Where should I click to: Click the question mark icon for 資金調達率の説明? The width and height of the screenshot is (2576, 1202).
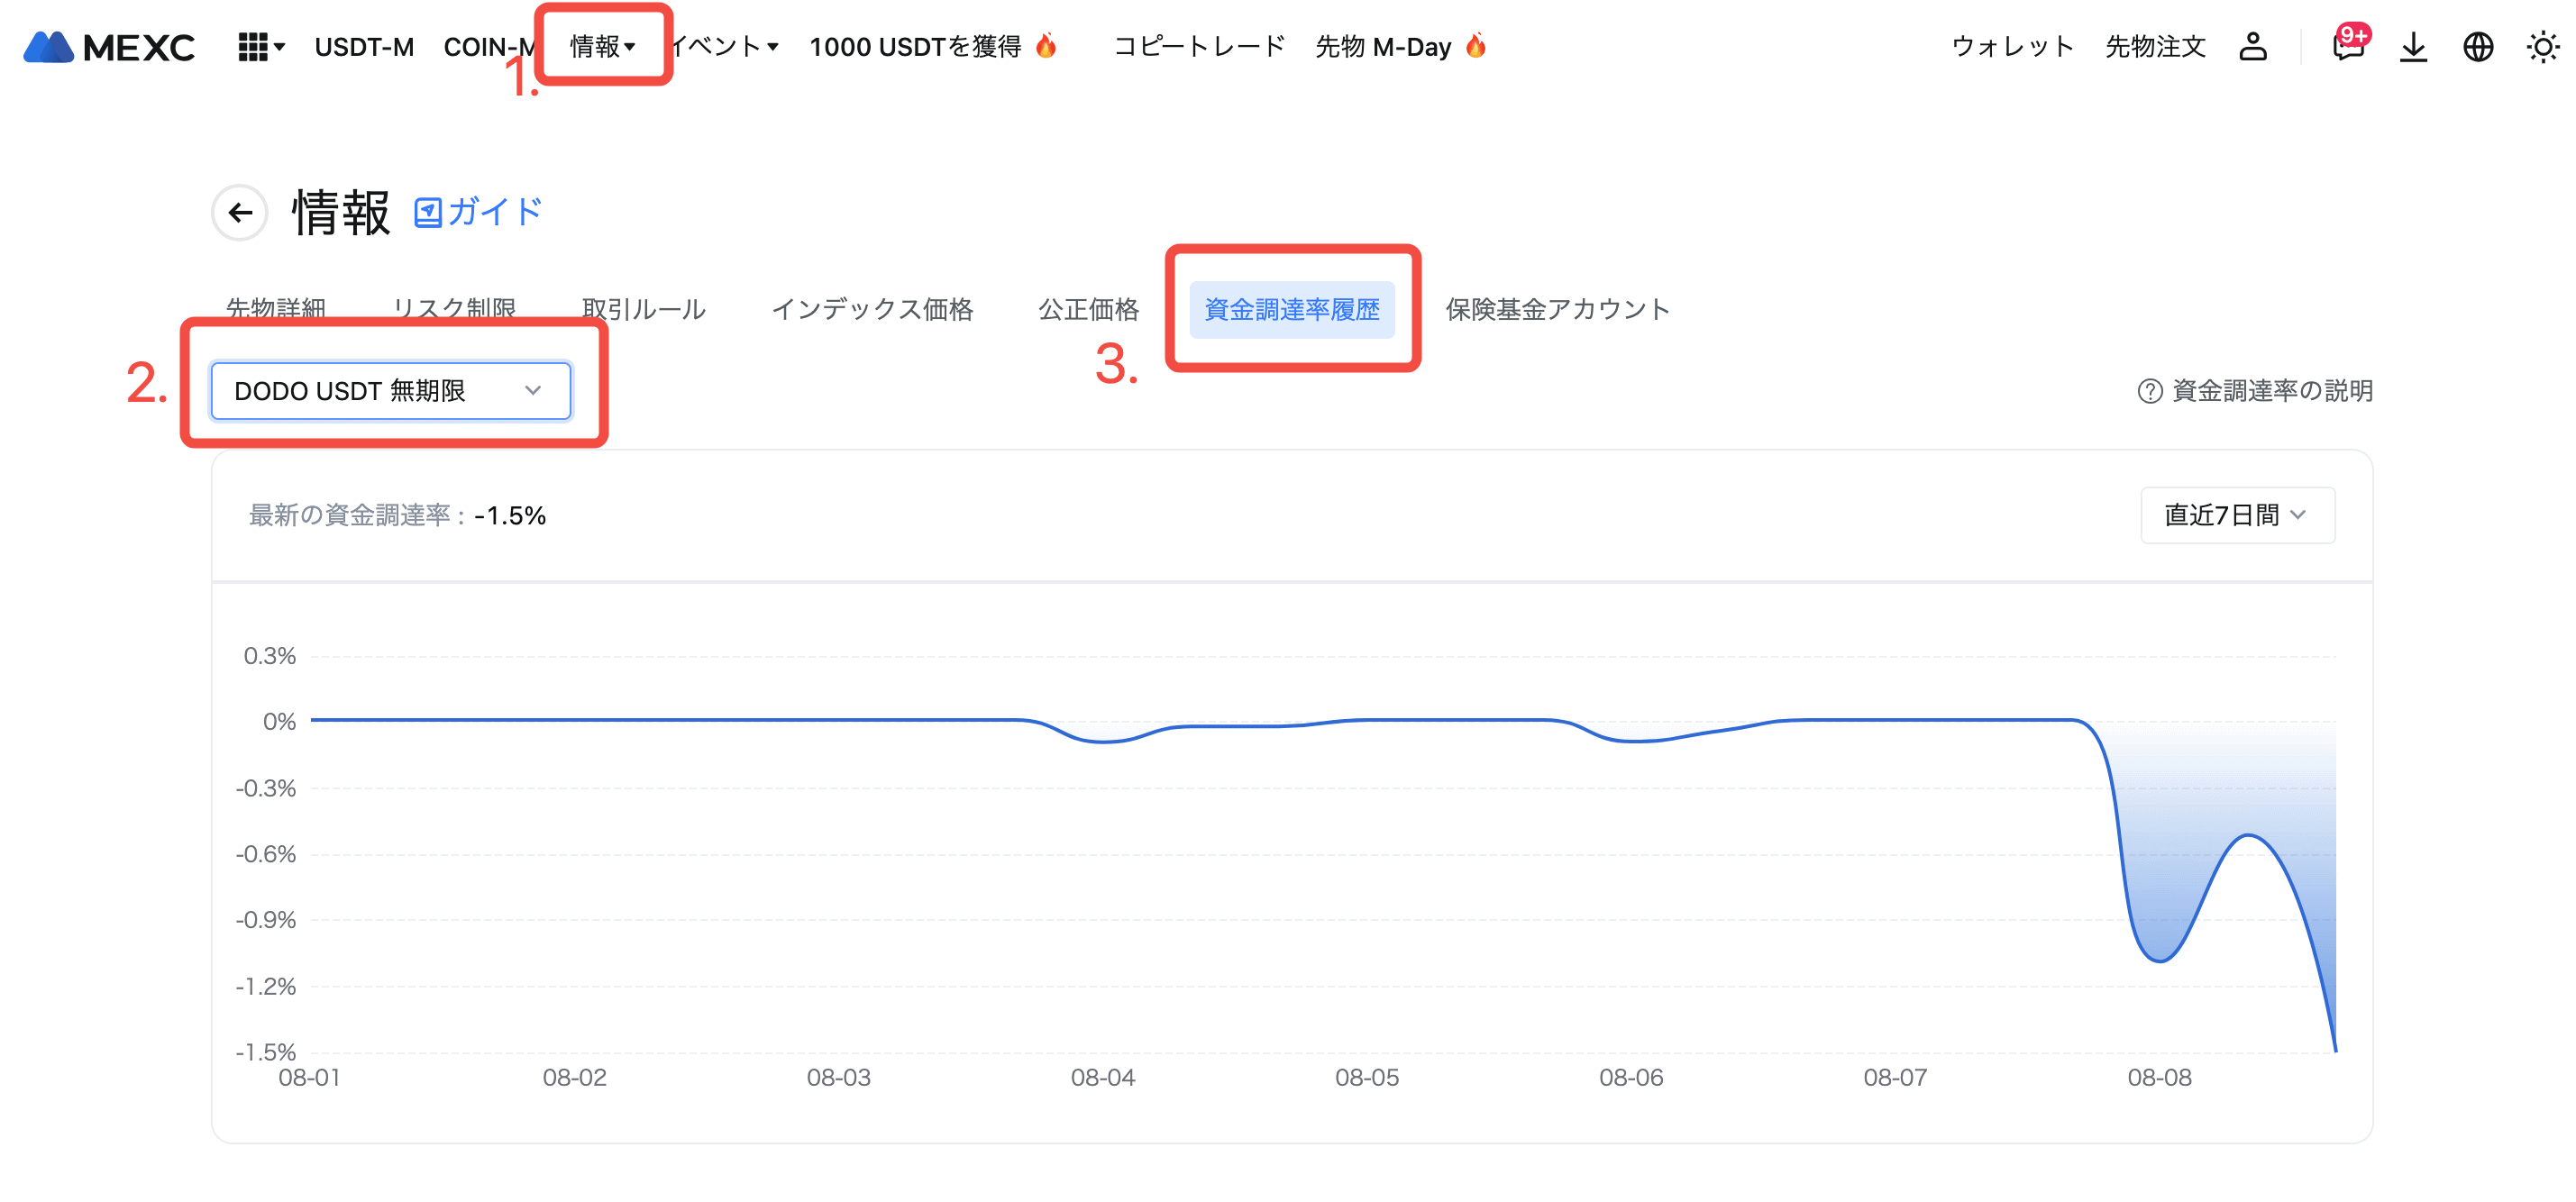coord(2149,391)
